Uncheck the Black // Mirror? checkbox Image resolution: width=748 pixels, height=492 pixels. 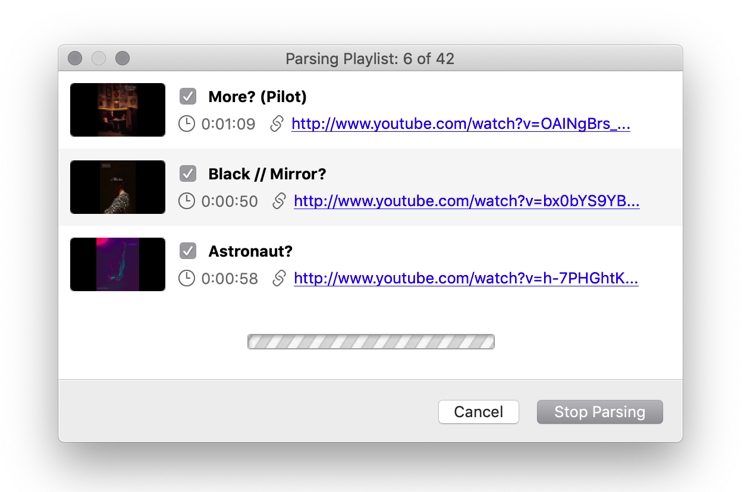pos(188,174)
